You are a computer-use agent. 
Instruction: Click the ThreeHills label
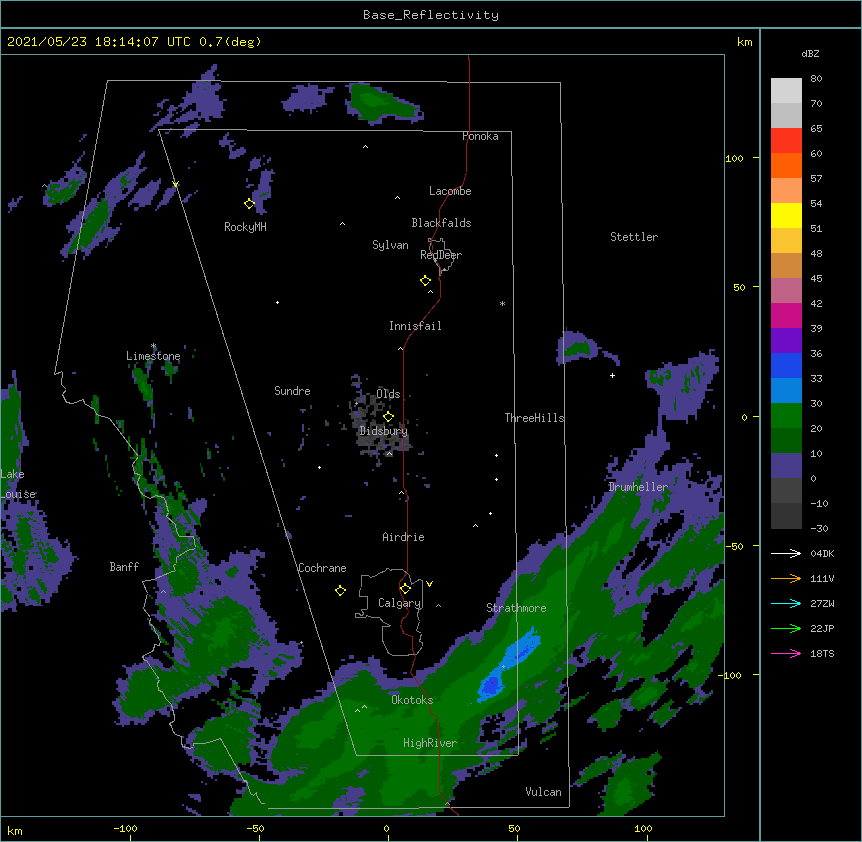(x=534, y=418)
